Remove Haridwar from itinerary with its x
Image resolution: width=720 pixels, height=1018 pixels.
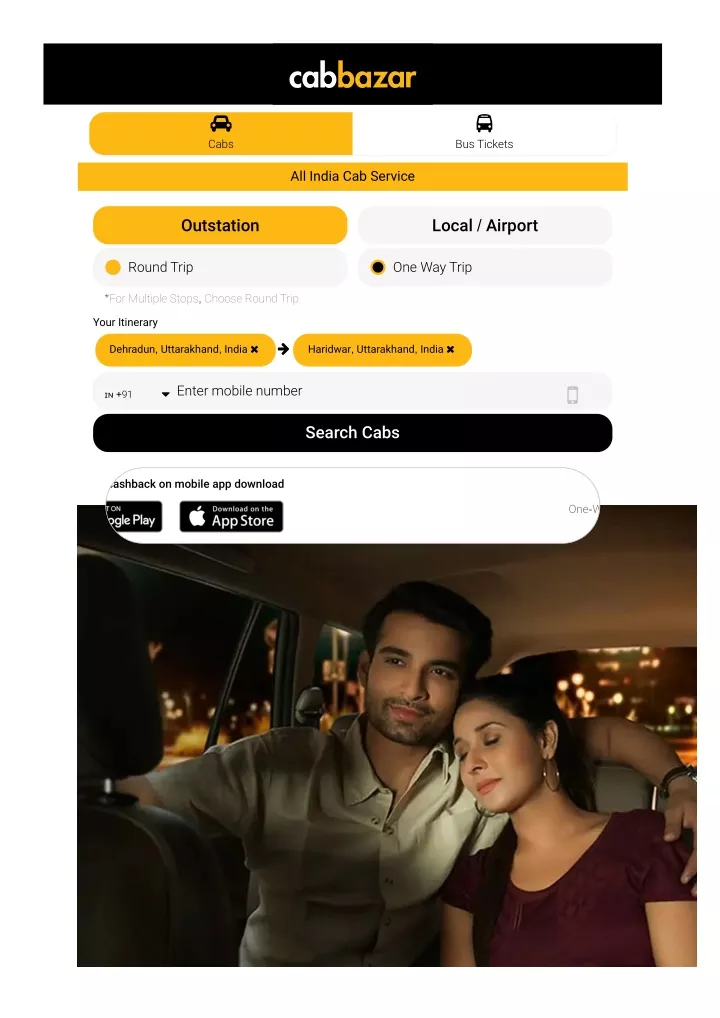(x=451, y=349)
